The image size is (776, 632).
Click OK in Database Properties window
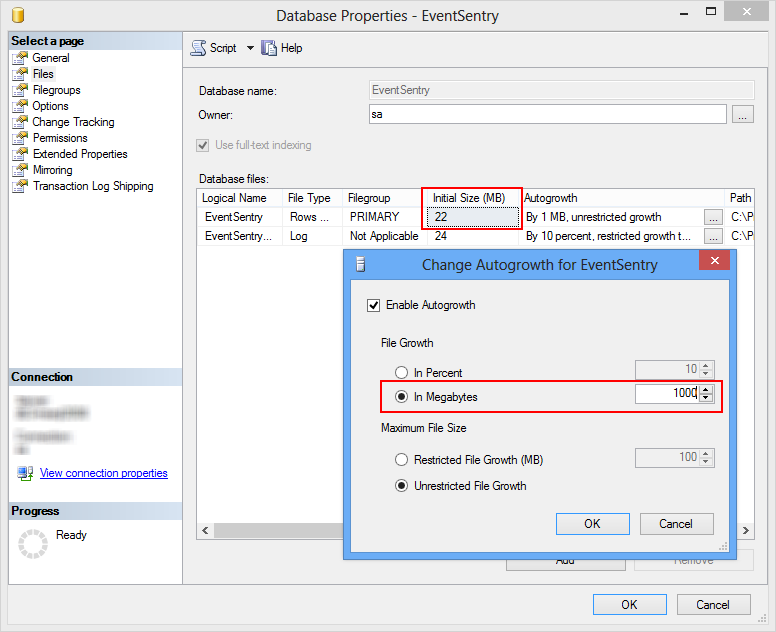[x=630, y=604]
